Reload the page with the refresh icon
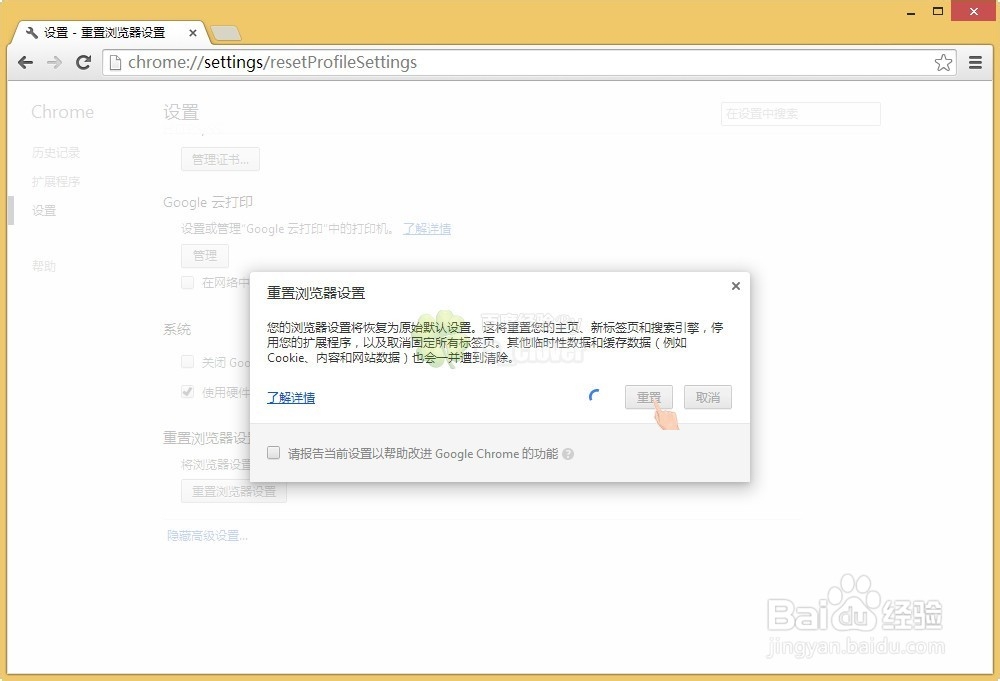This screenshot has height=681, width=1000. coord(84,62)
